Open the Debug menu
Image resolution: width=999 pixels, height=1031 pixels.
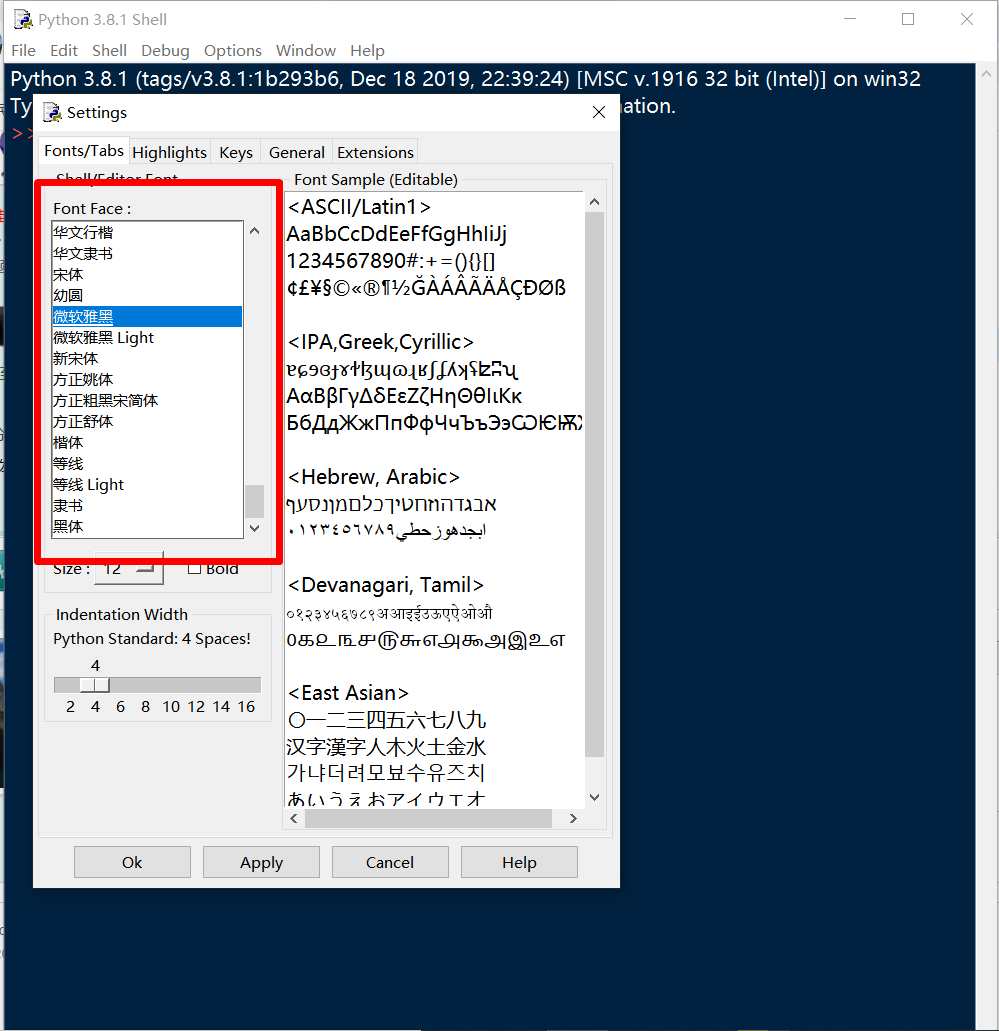pyautogui.click(x=165, y=50)
